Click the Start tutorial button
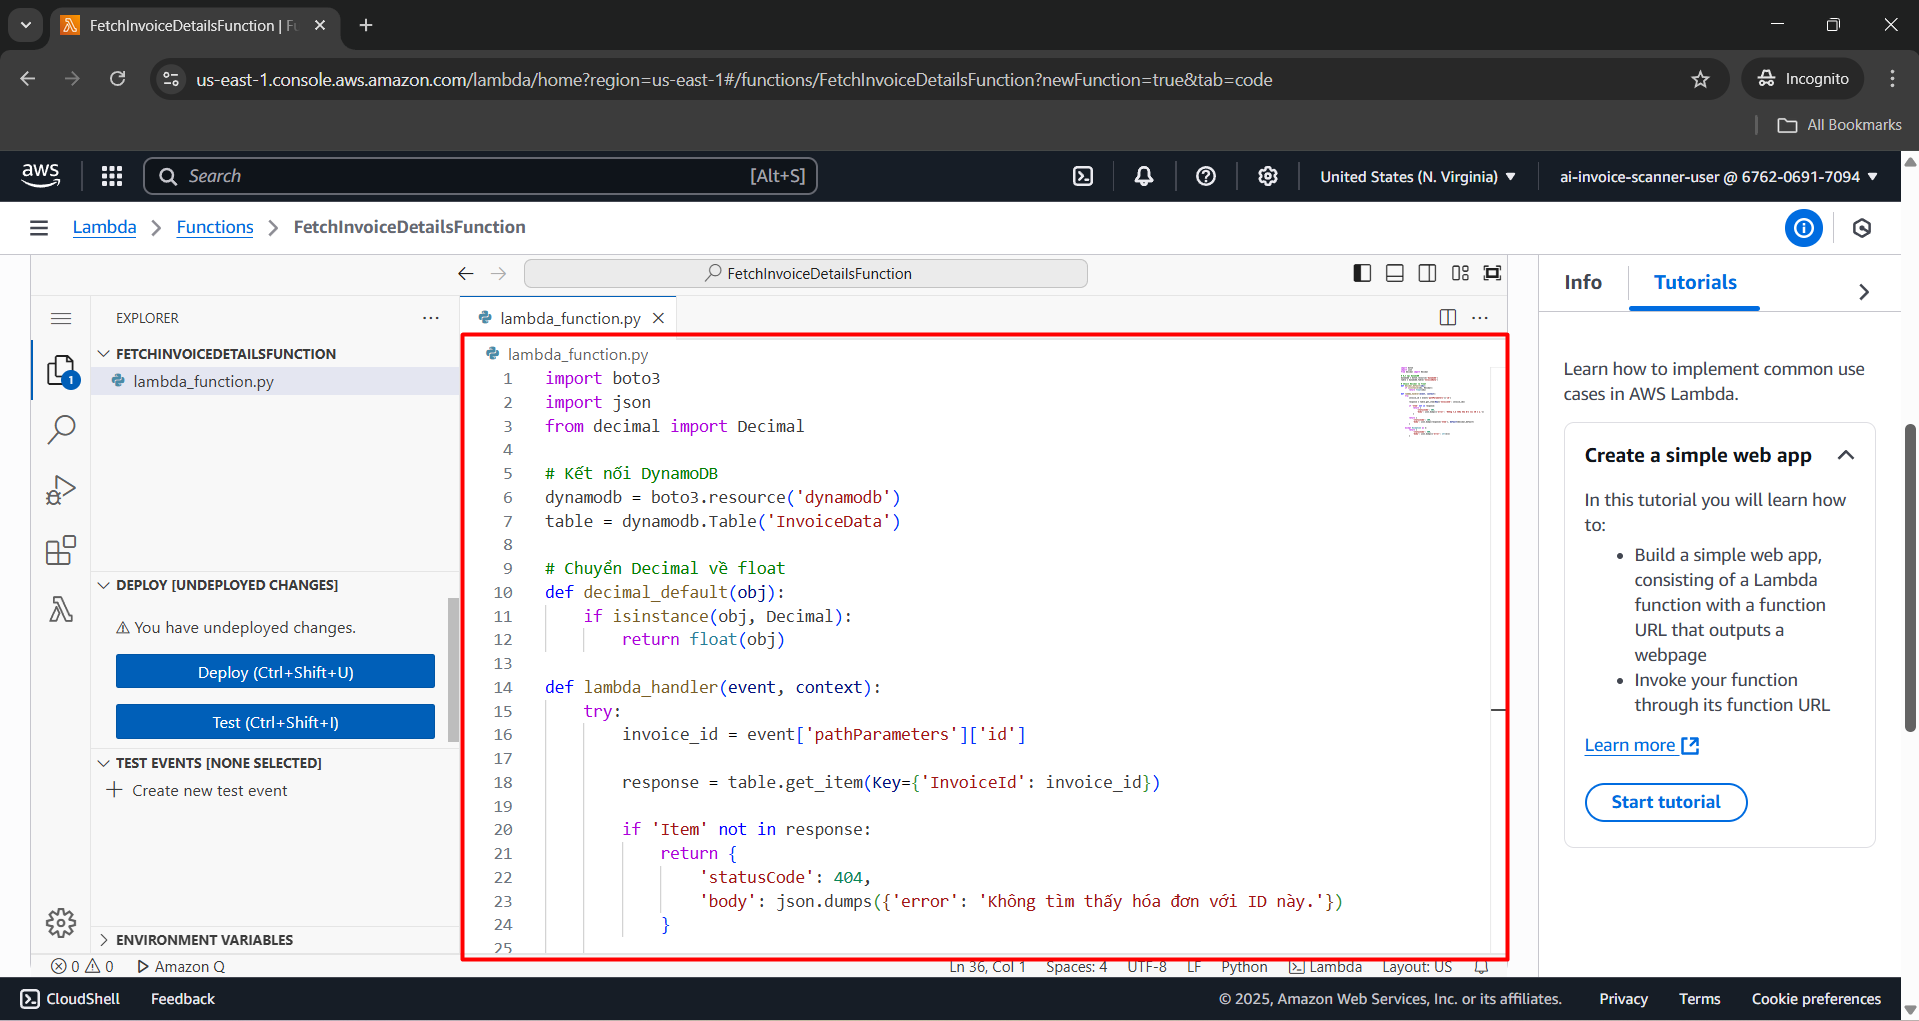This screenshot has width=1919, height=1021. 1665,802
